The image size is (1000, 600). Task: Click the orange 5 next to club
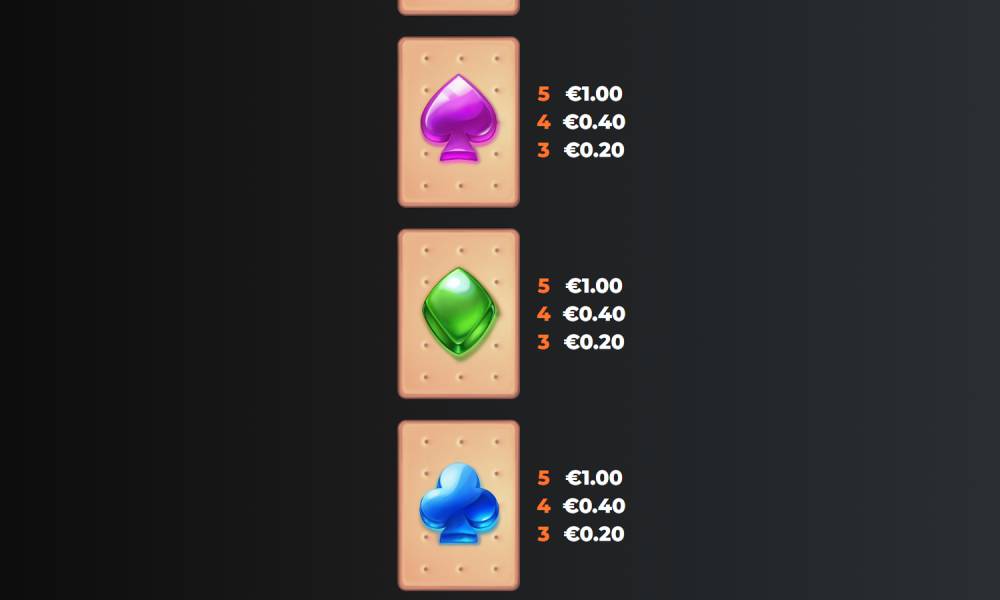pos(543,478)
